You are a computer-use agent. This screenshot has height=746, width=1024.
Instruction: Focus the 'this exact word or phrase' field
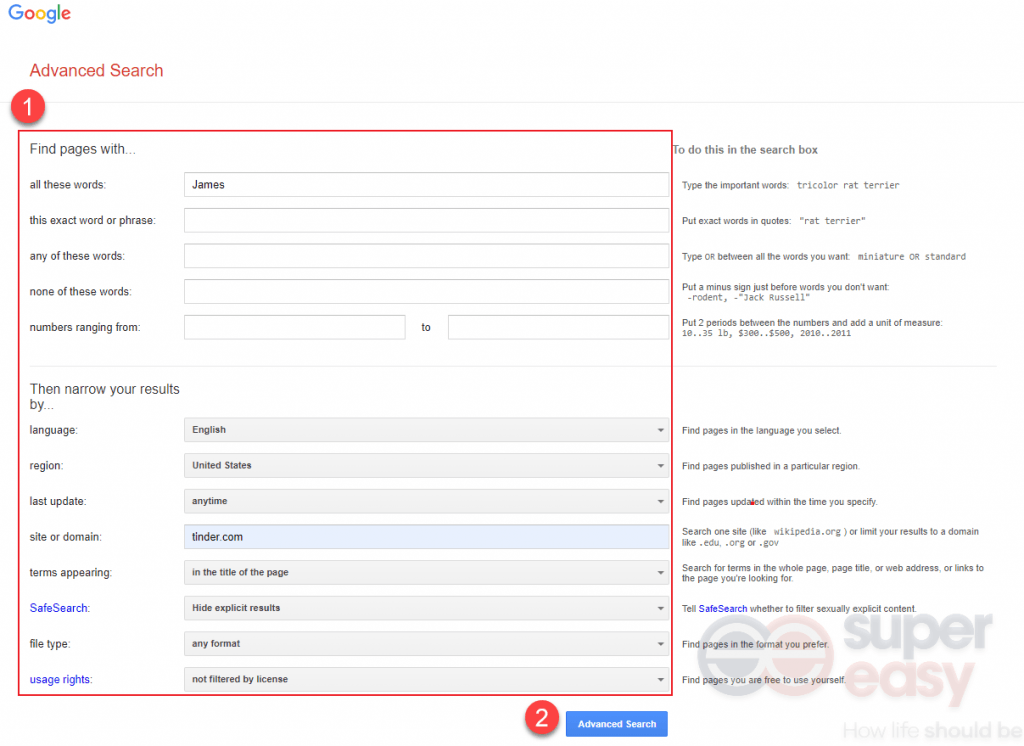(426, 221)
